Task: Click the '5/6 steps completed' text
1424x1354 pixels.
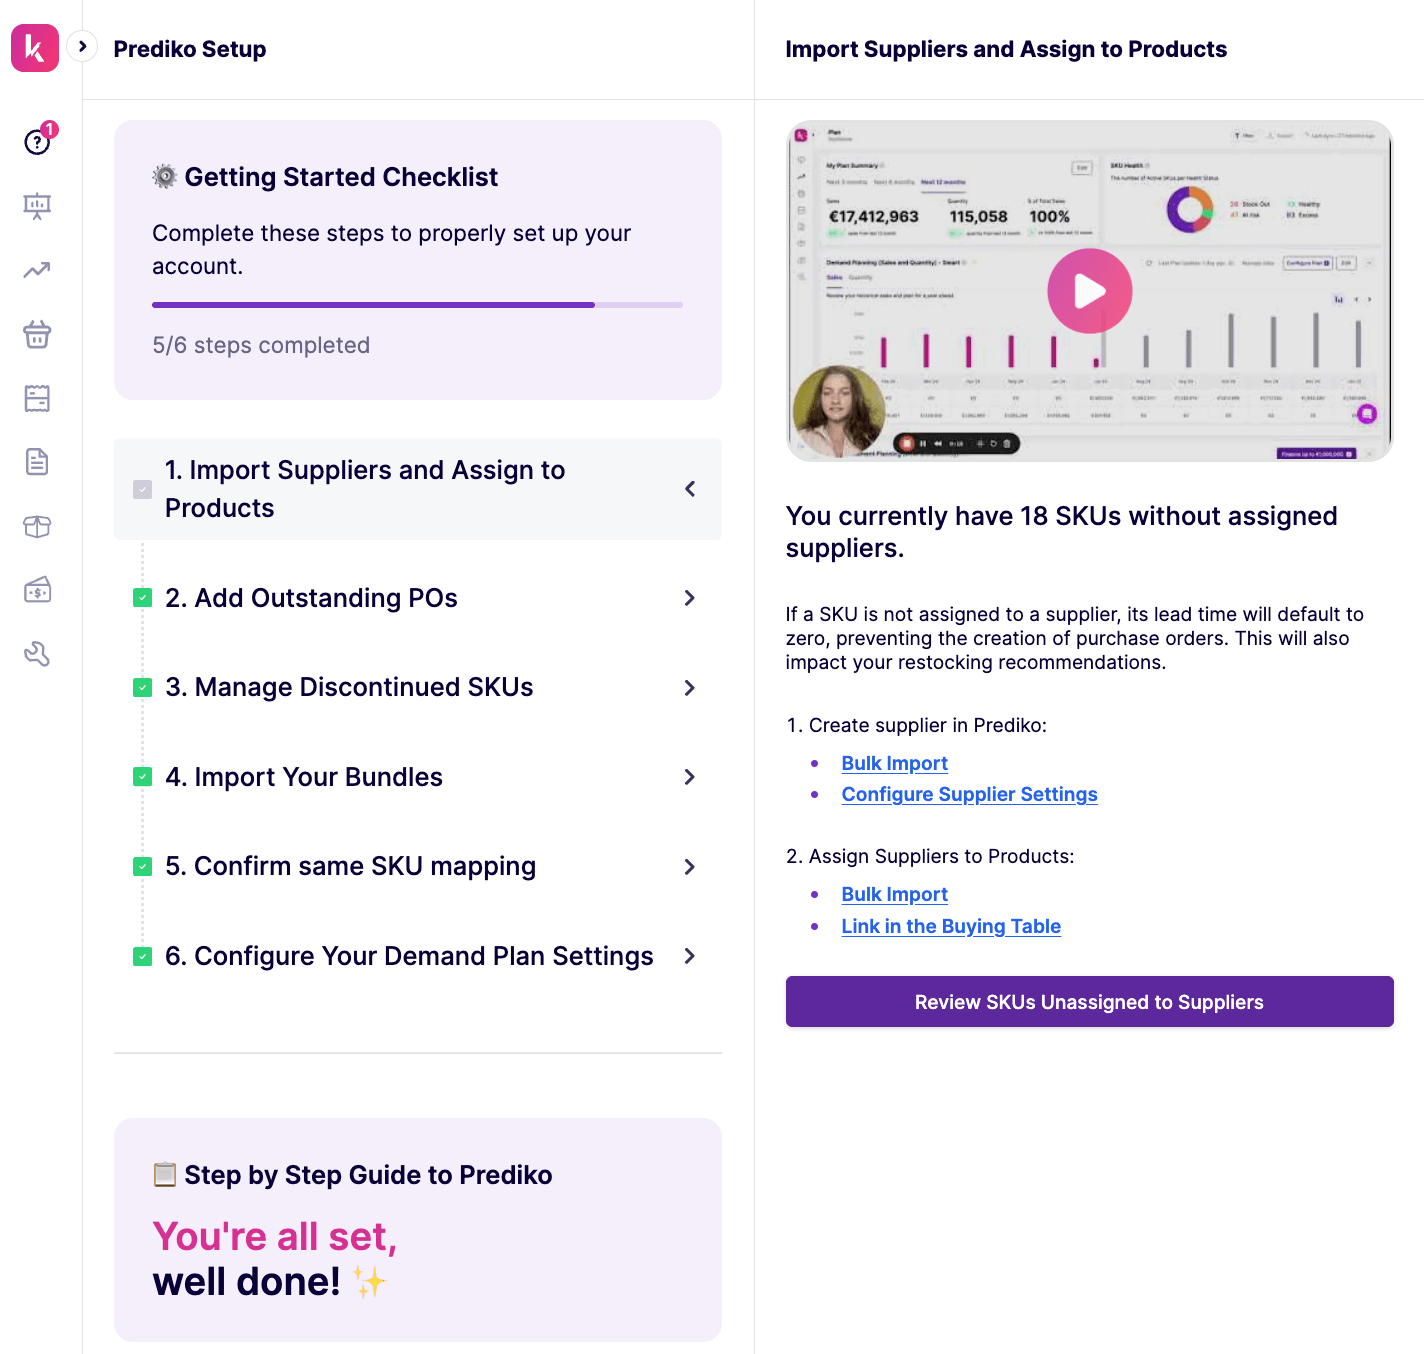Action: 261,345
